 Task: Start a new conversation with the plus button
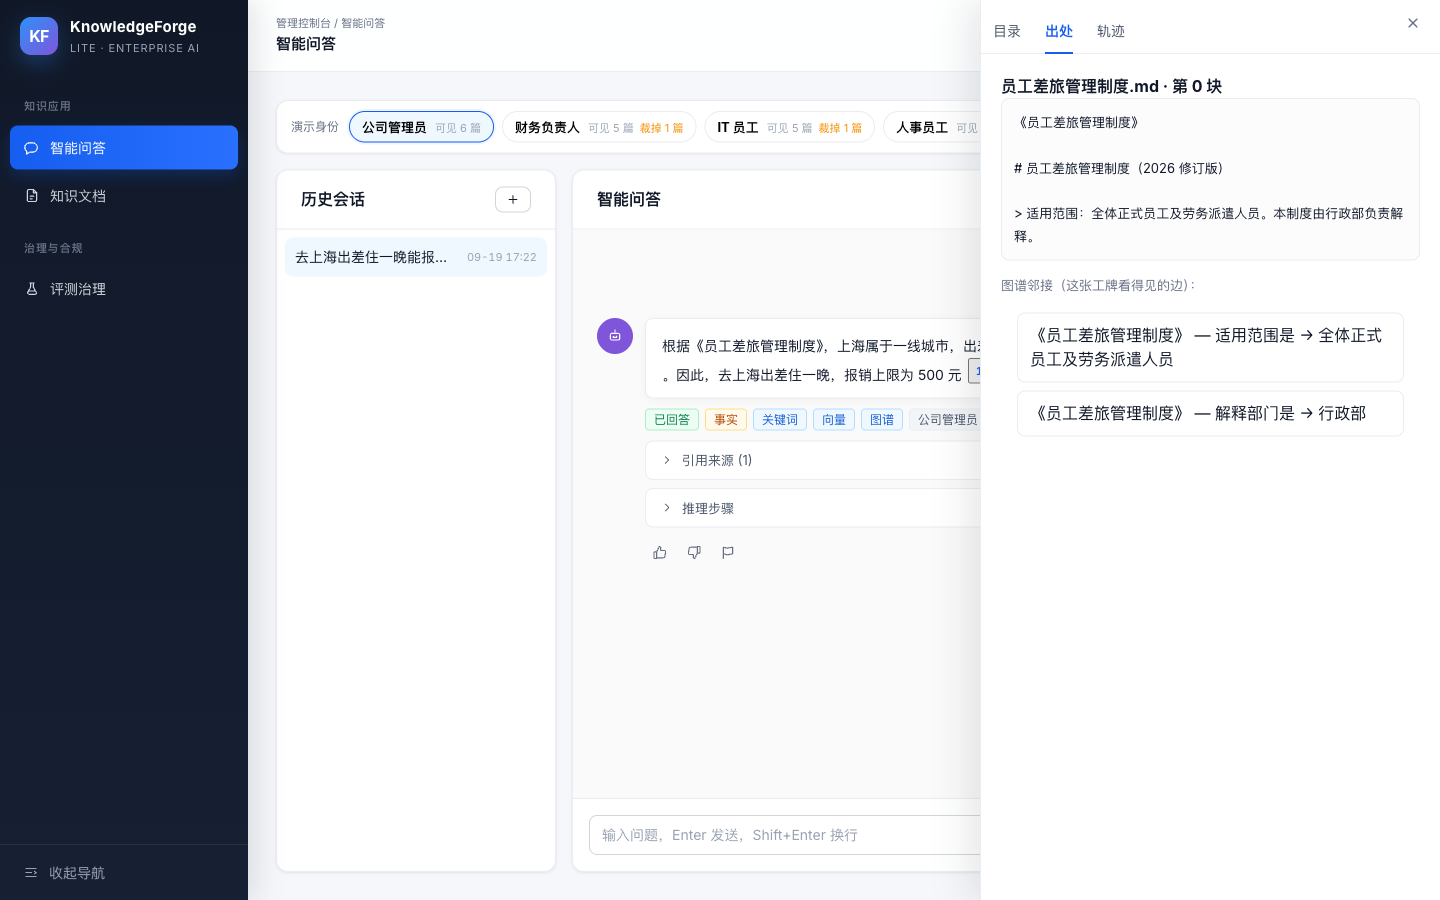click(513, 199)
